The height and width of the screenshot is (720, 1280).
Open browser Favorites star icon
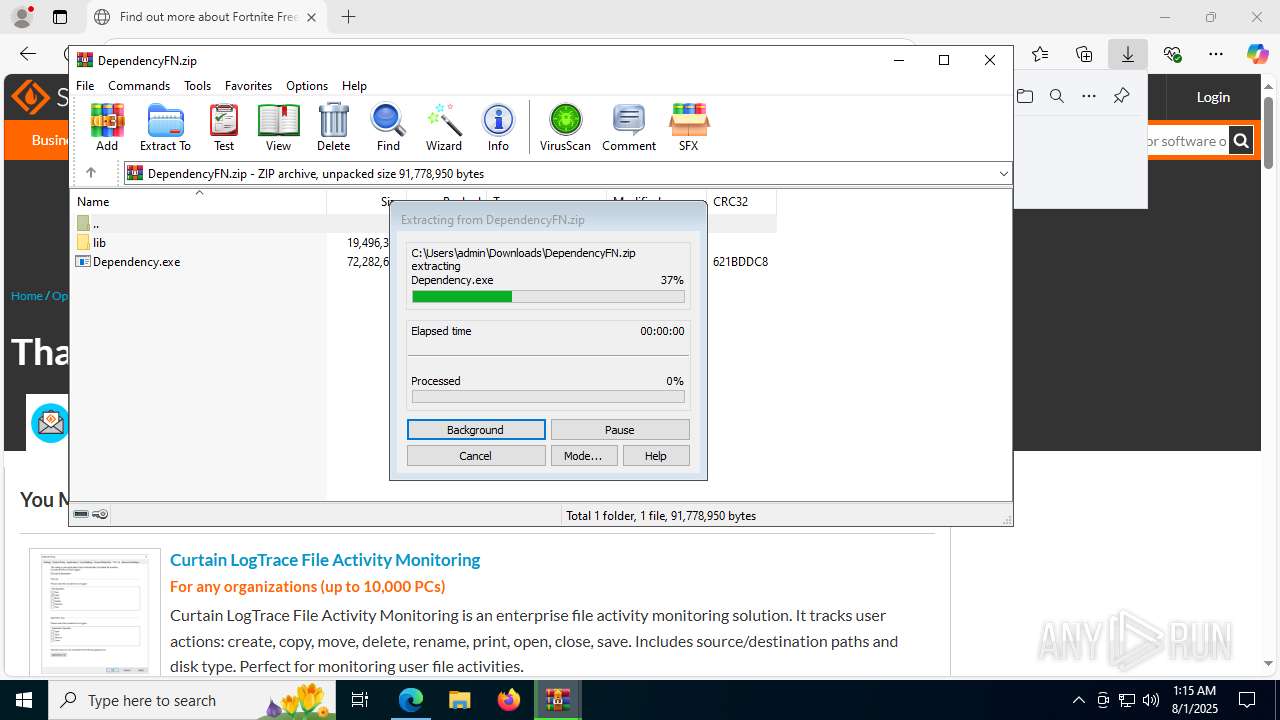click(x=1040, y=54)
